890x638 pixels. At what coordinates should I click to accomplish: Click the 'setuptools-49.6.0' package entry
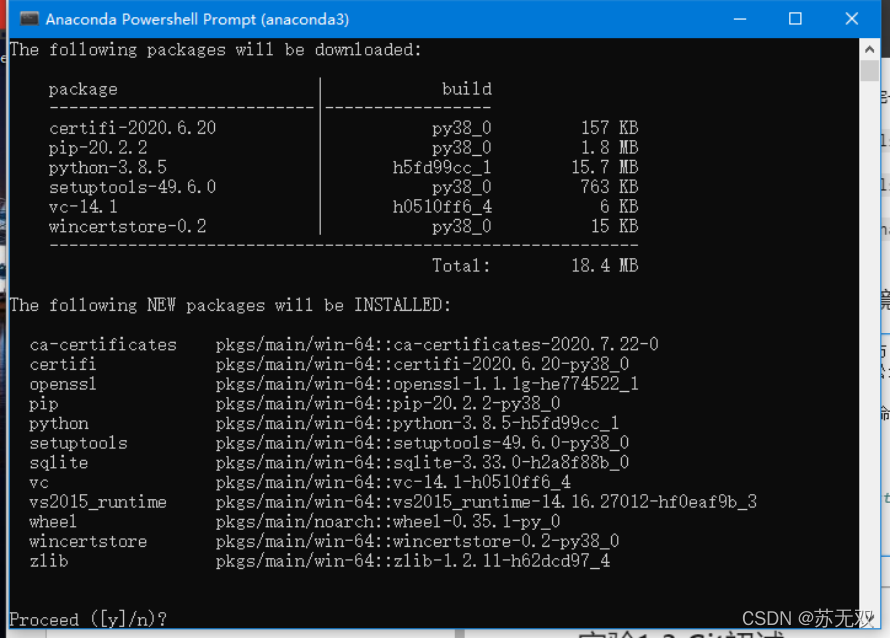tap(132, 187)
